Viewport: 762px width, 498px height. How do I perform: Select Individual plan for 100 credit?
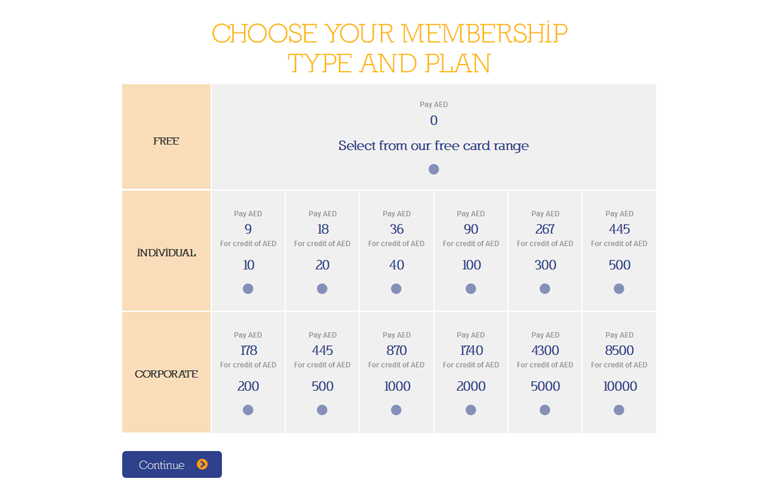click(x=471, y=289)
